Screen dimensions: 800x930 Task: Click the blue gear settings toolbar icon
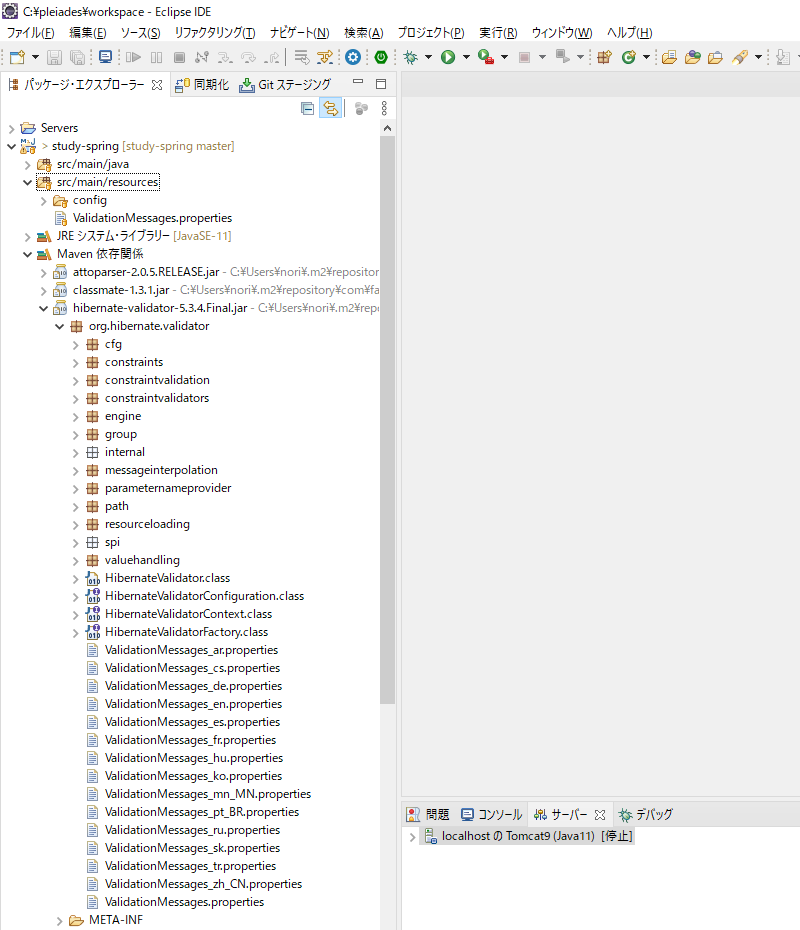353,57
